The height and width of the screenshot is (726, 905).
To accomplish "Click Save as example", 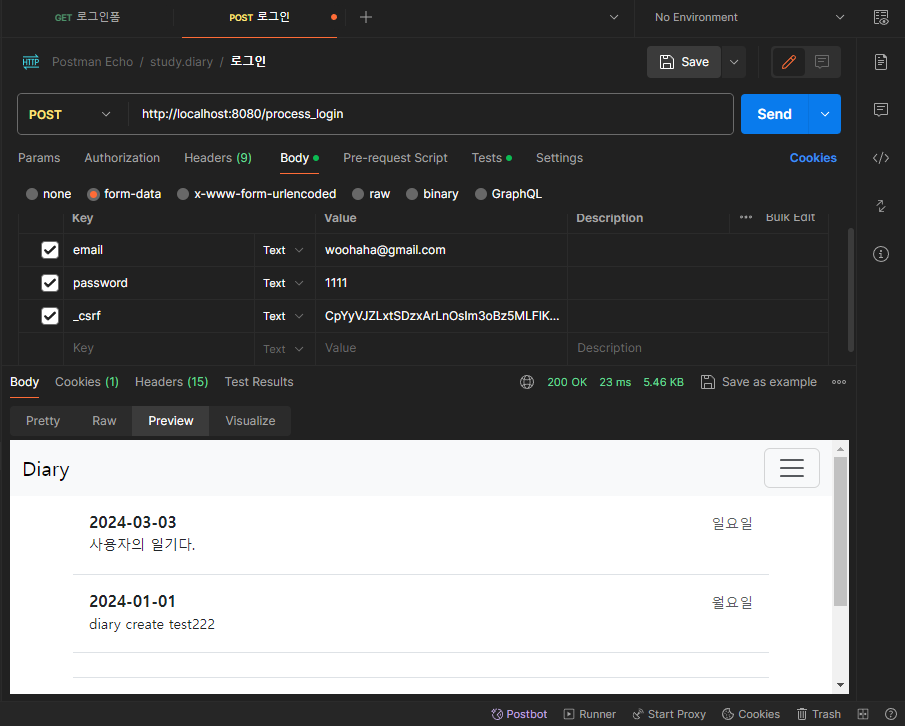I will [758, 382].
